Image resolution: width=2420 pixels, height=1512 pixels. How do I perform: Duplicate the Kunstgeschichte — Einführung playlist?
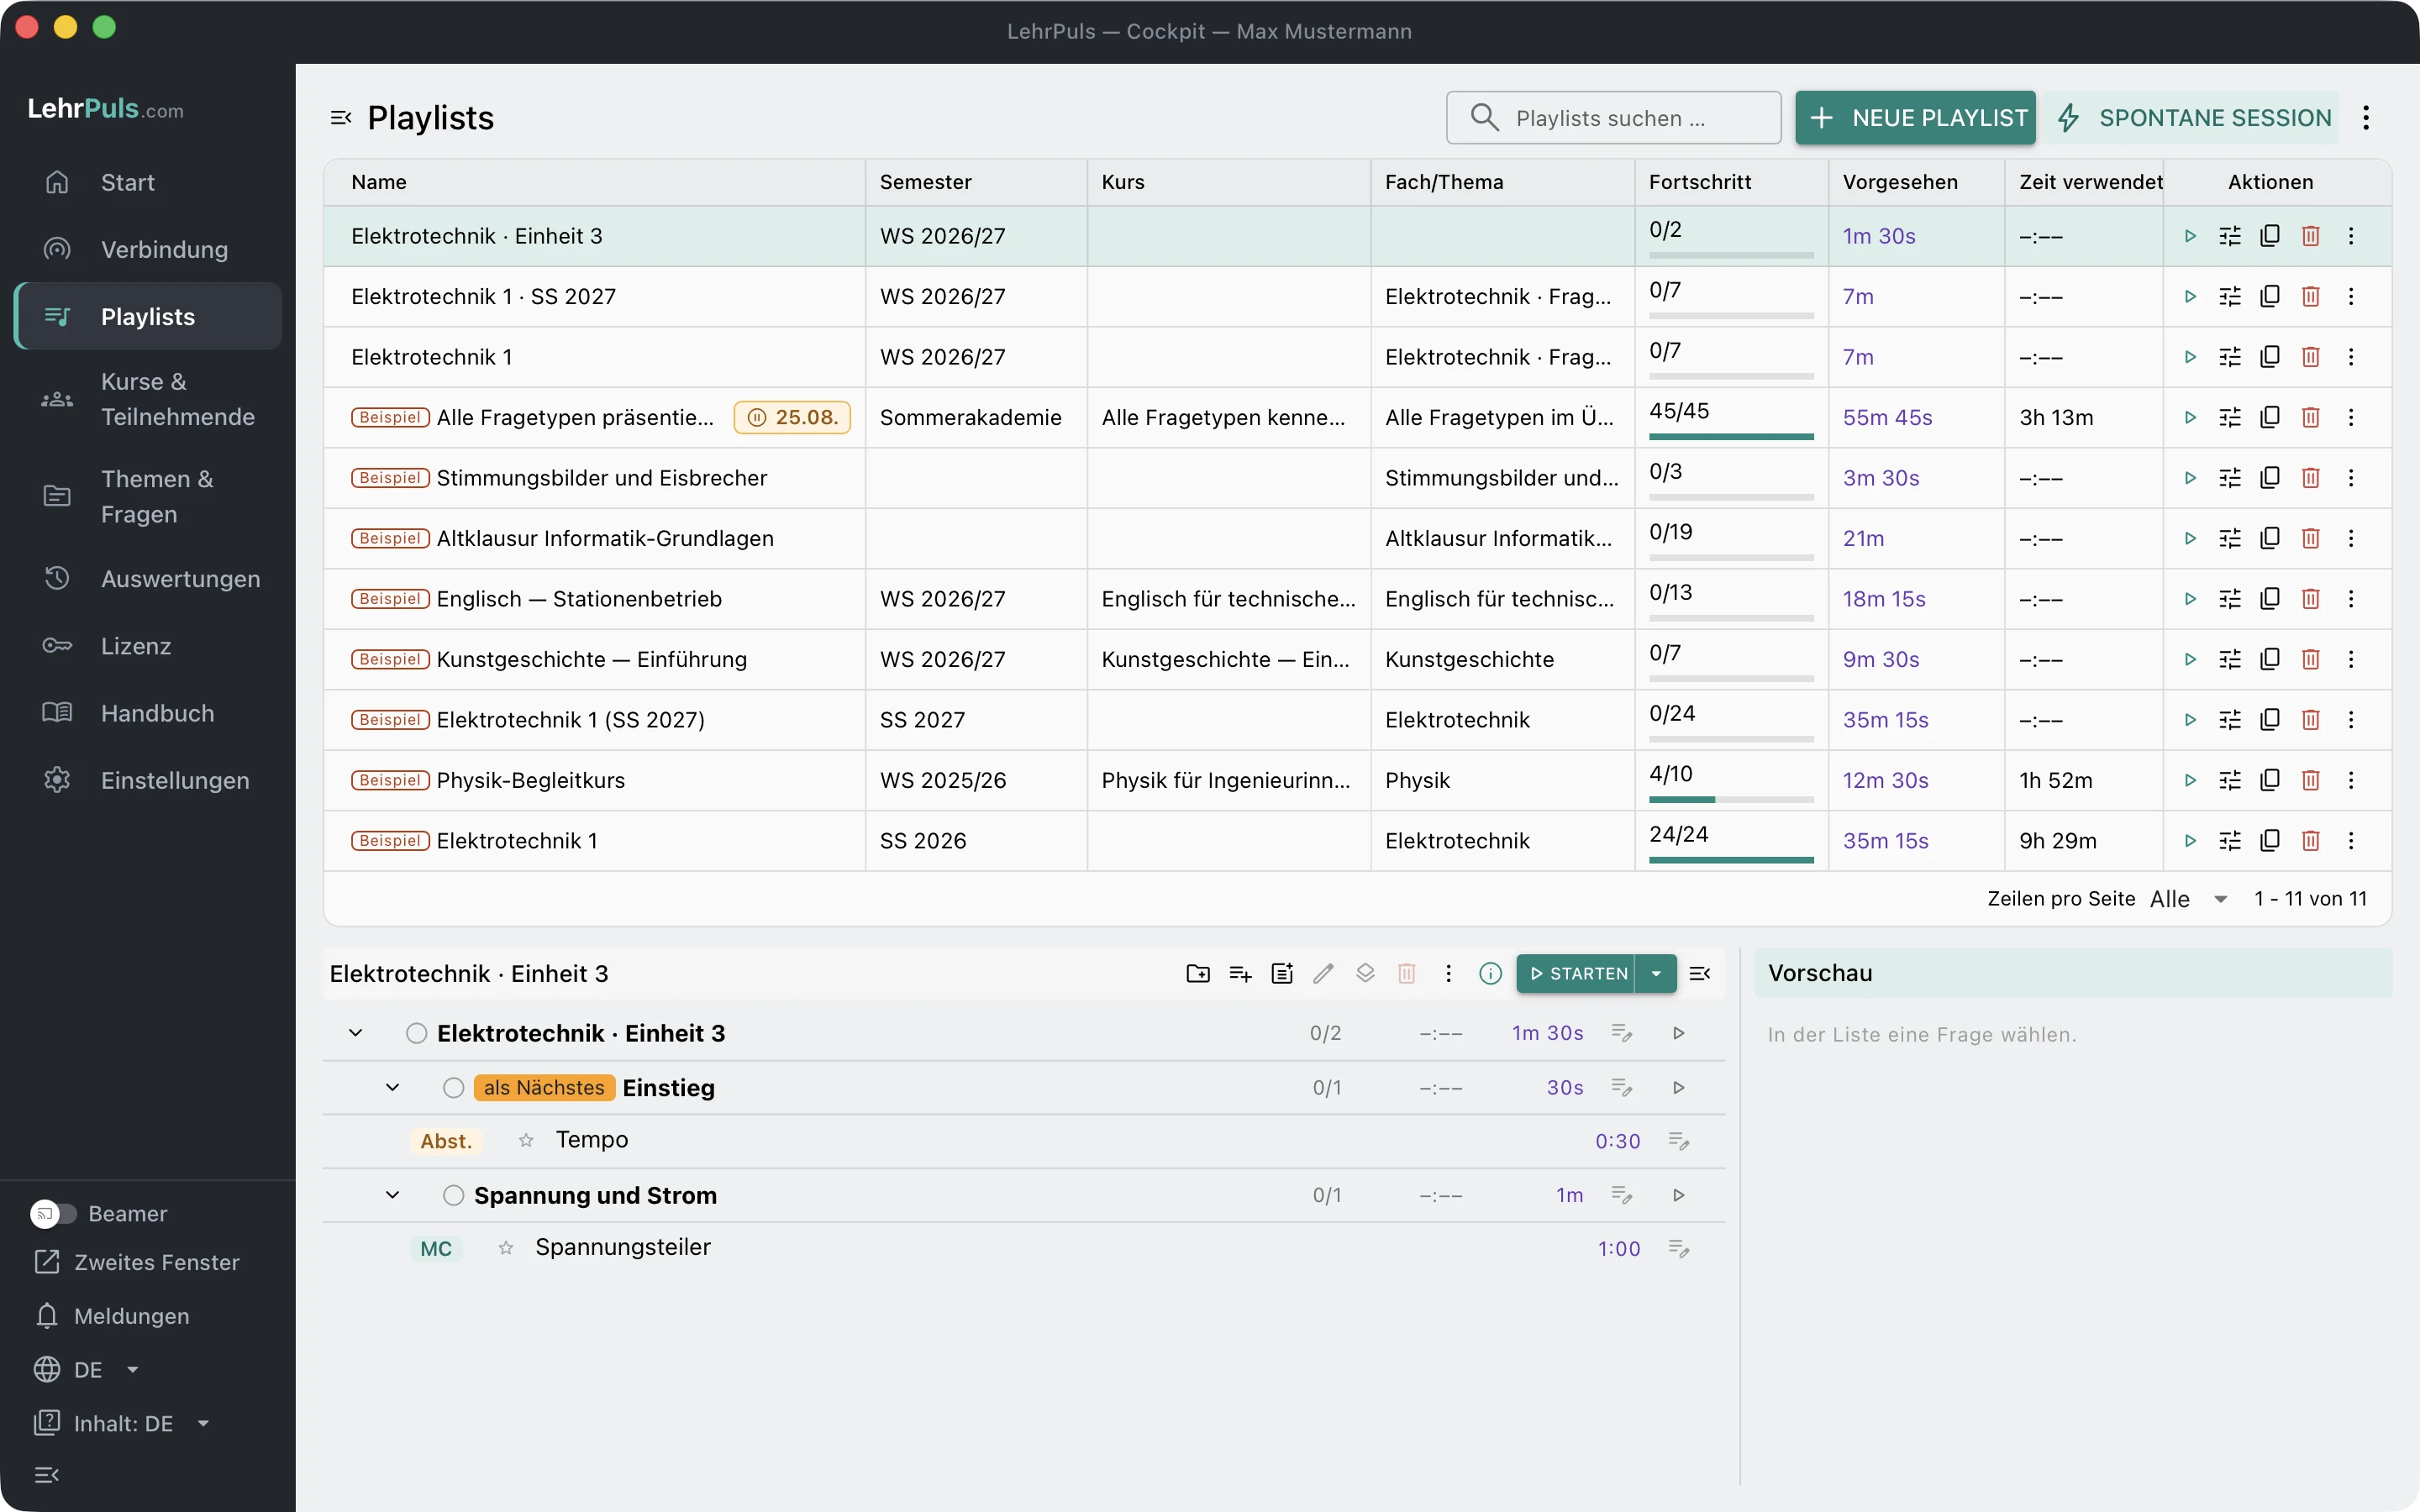click(2270, 659)
